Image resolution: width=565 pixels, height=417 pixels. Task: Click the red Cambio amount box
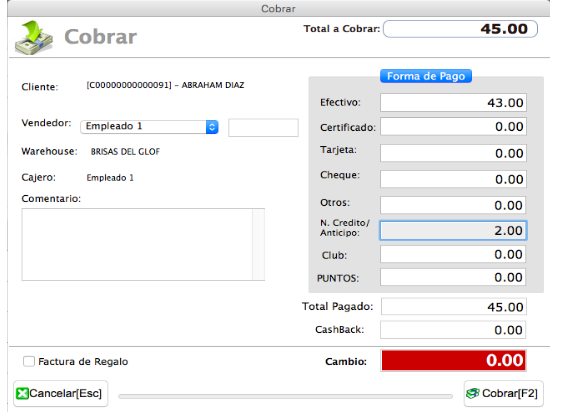454,360
